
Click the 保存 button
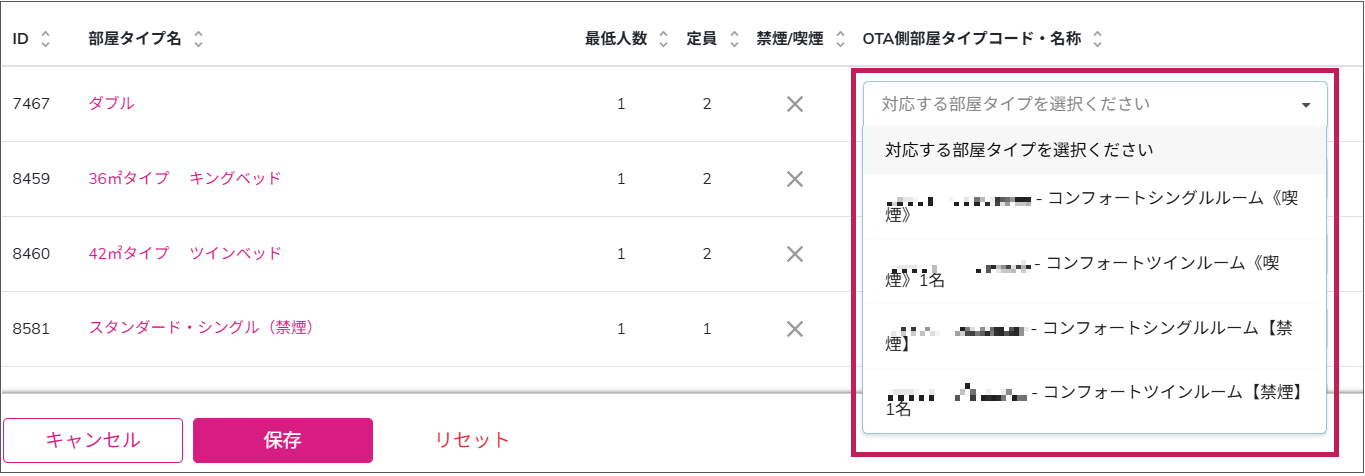click(x=283, y=440)
